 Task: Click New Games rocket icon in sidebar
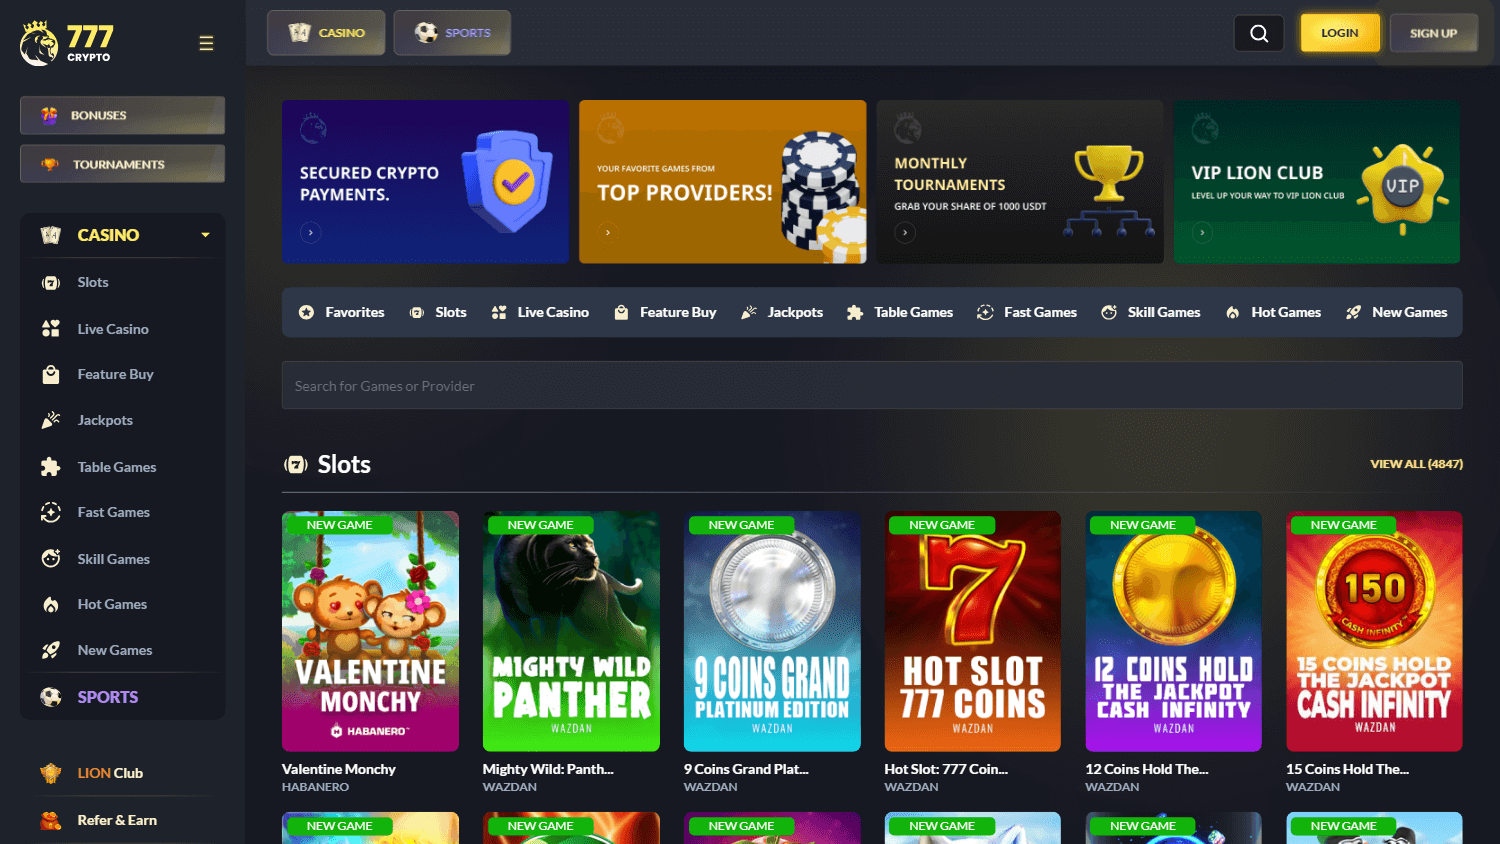[51, 650]
